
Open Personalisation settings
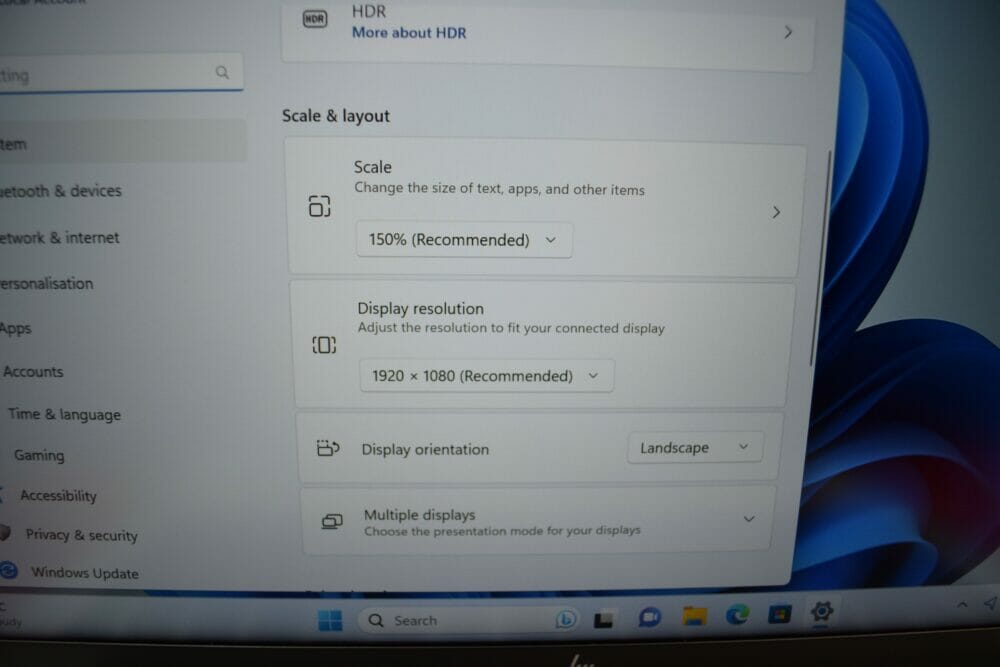click(x=47, y=284)
